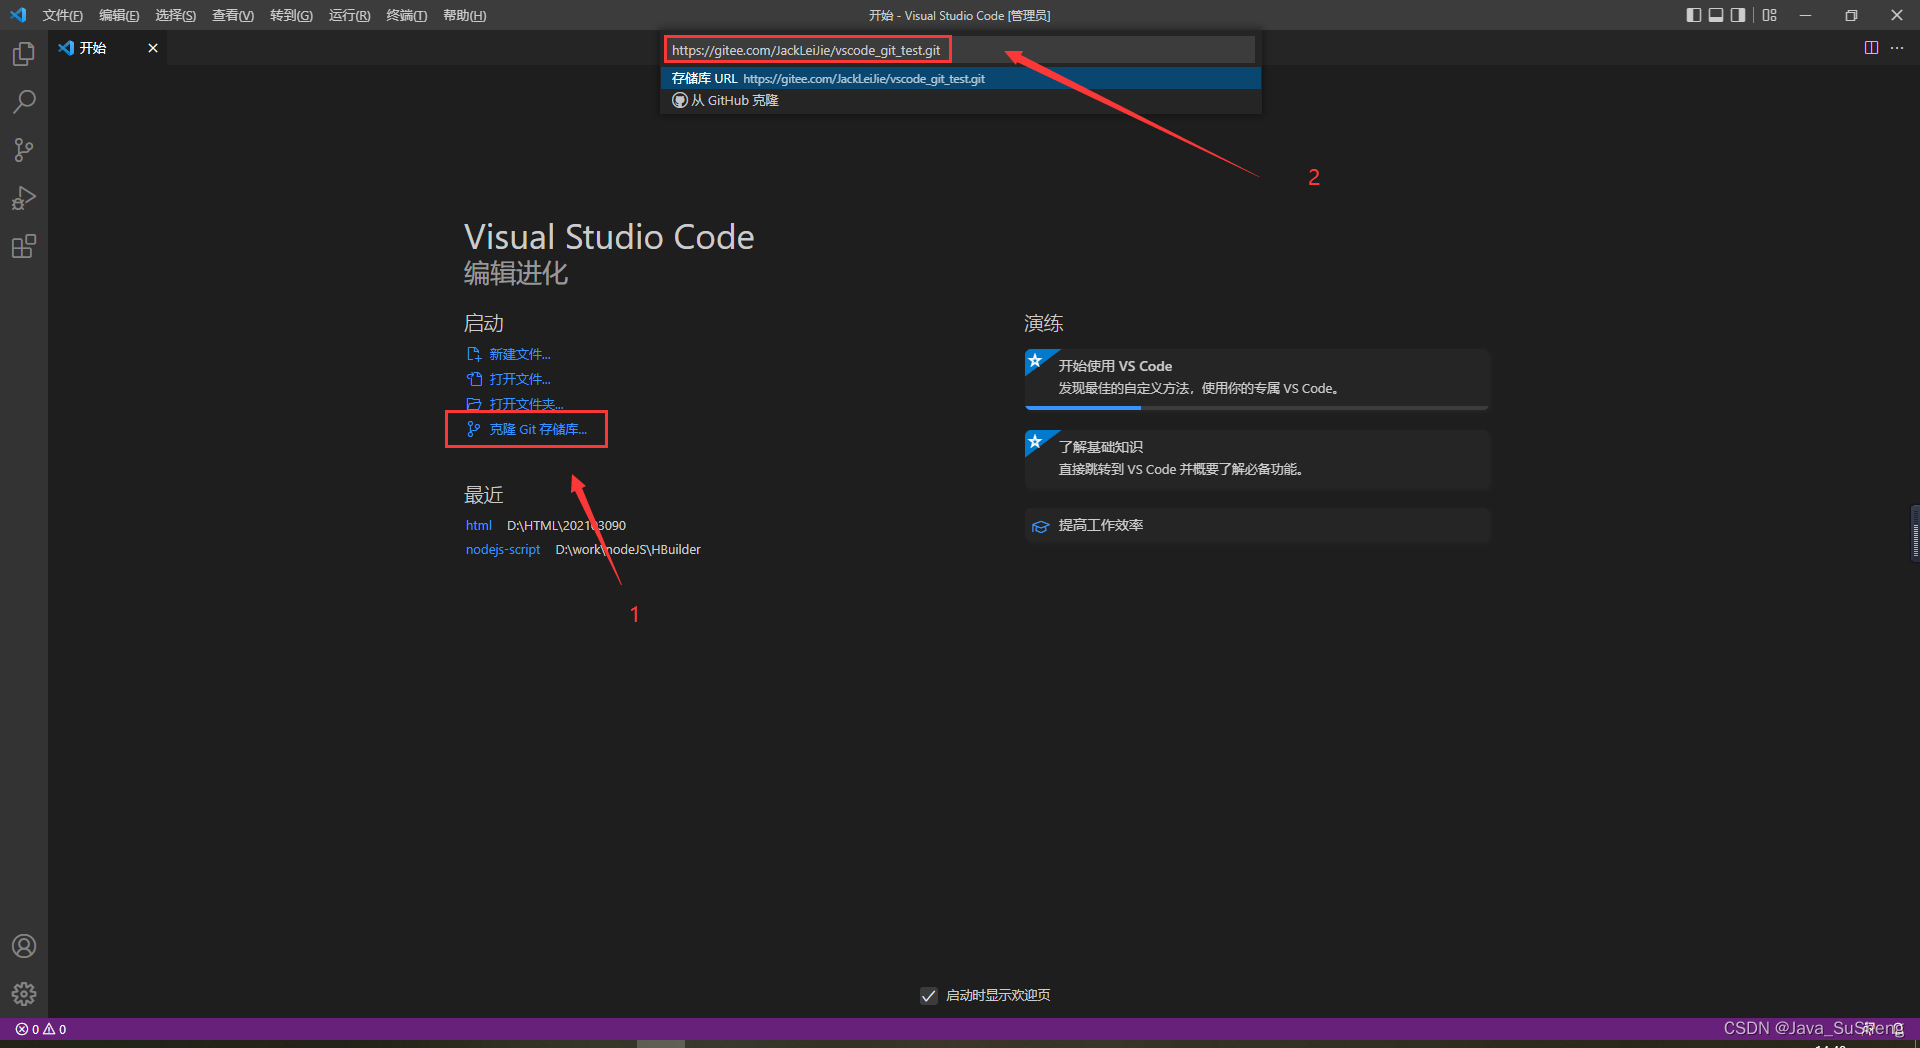The image size is (1920, 1048).
Task: Toggle the primary side bar layout icon
Action: [x=1693, y=15]
